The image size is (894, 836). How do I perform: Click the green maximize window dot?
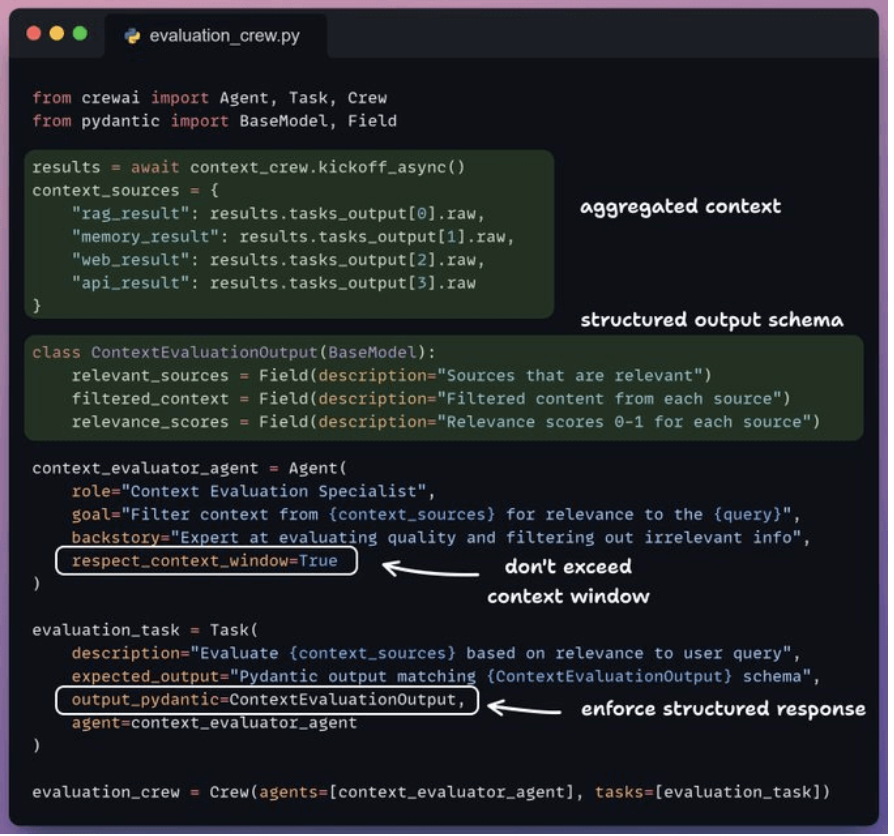80,33
